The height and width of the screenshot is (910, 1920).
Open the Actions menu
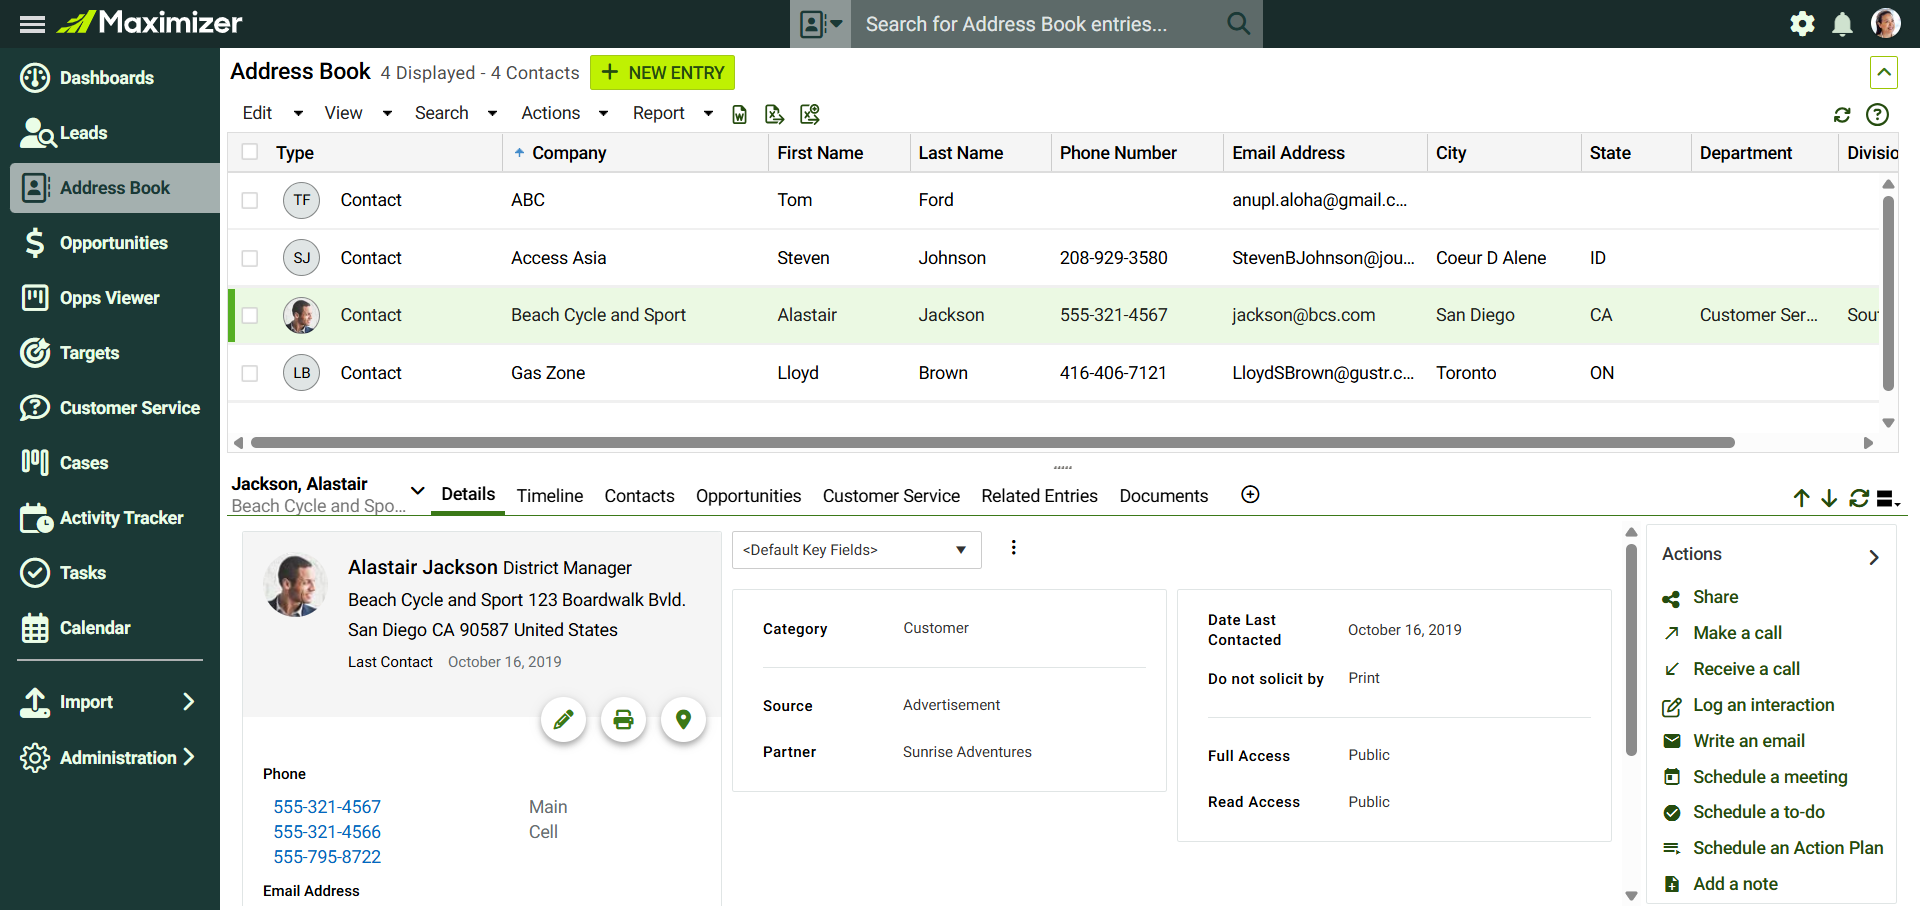tap(565, 113)
